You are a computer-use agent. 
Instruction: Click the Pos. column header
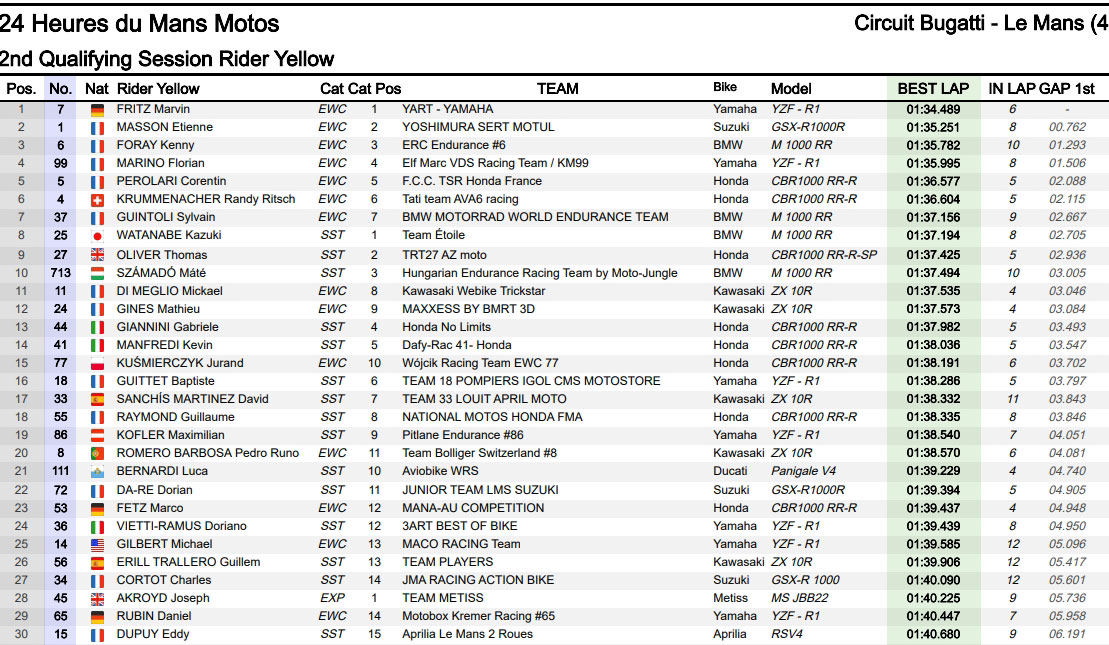coord(21,88)
